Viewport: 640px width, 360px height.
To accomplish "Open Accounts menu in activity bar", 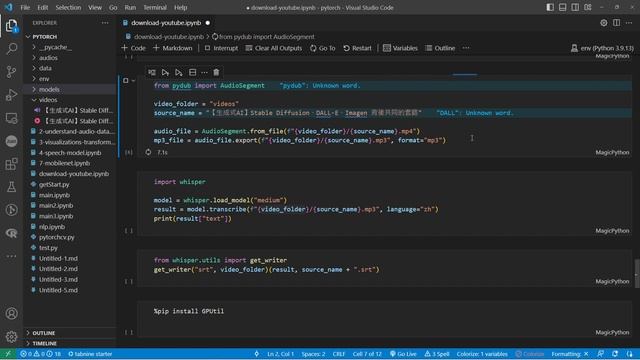I will (11, 313).
